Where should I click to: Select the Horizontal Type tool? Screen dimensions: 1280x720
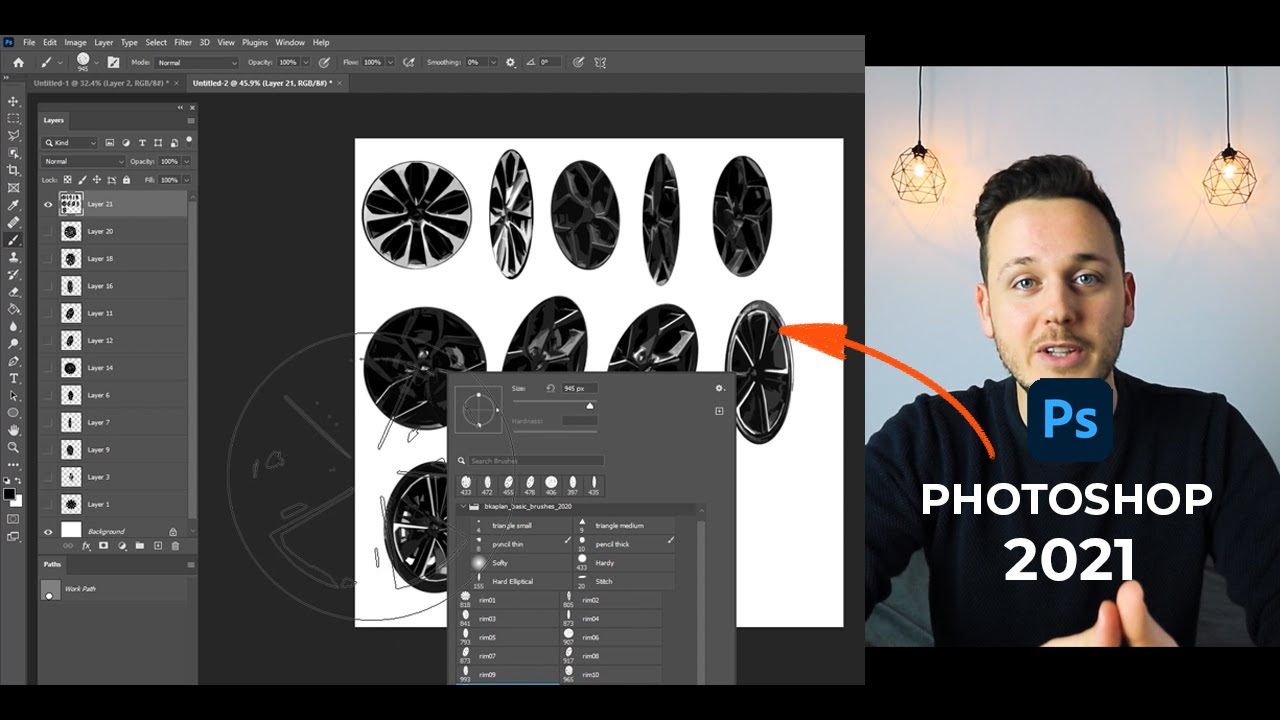coord(14,378)
